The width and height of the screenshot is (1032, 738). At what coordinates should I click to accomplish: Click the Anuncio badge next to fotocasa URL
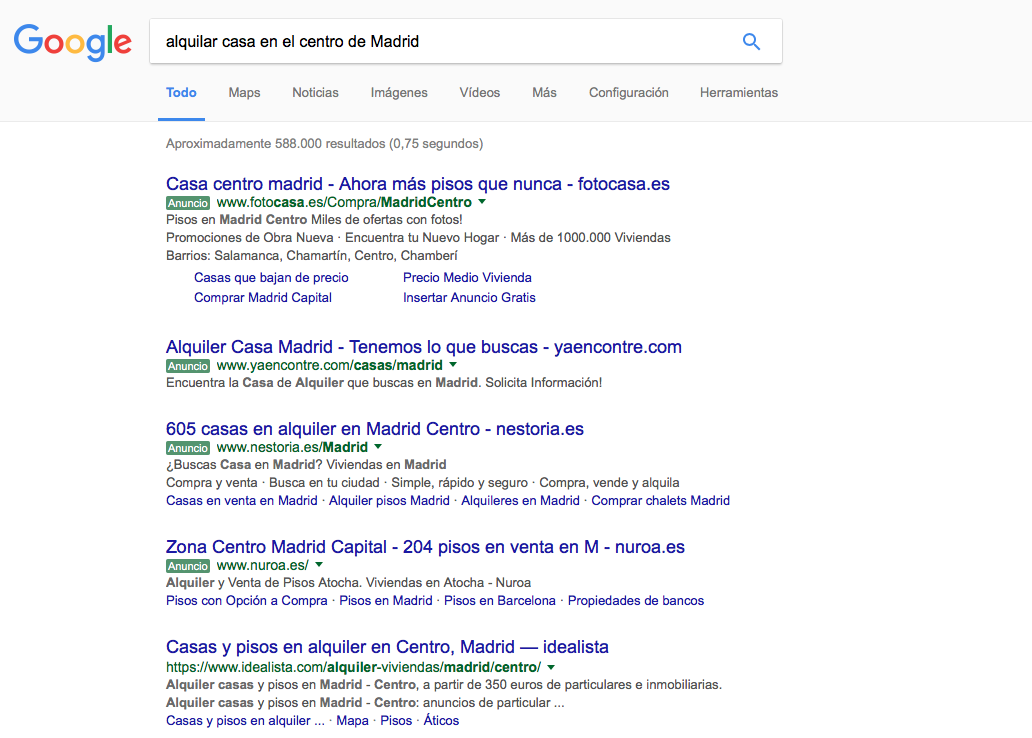[188, 203]
